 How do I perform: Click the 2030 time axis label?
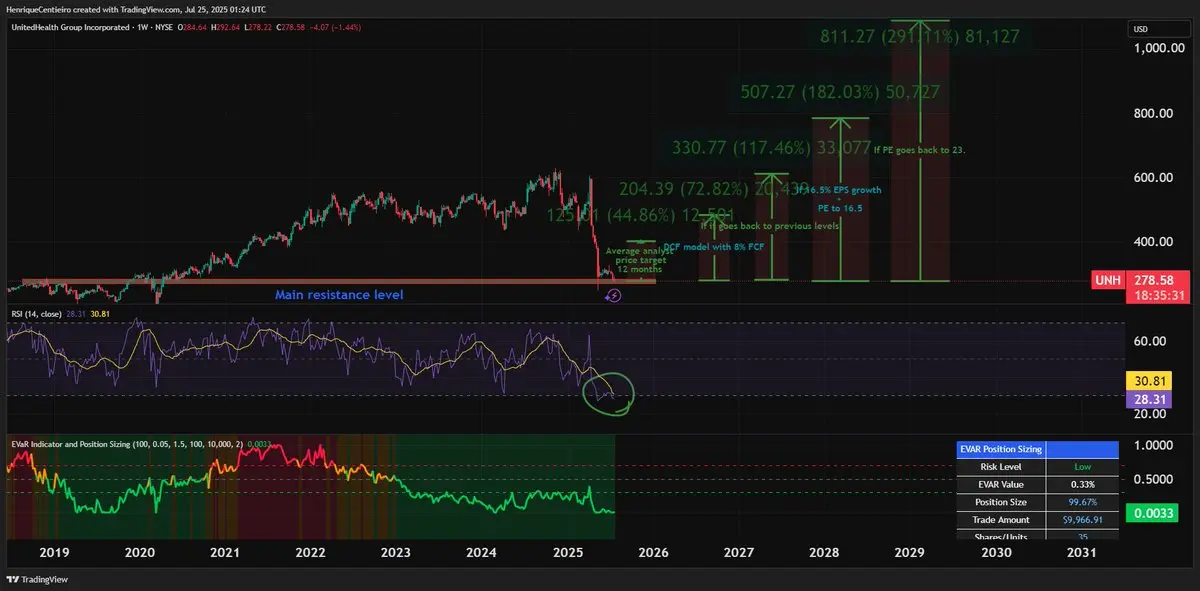[x=996, y=553]
